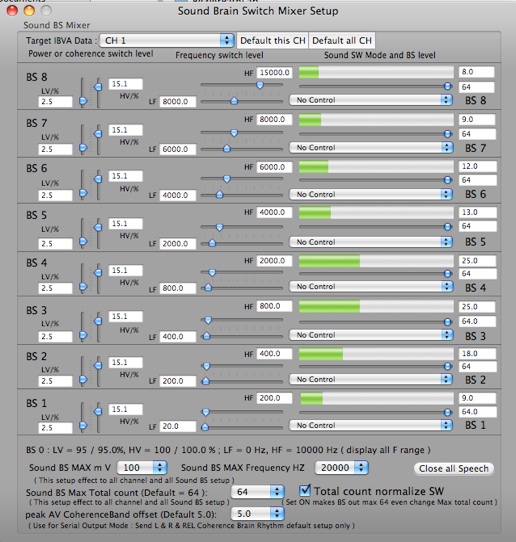Image resolution: width=516 pixels, height=542 pixels.
Task: Click the BS 7 HF slider knob
Action: pyautogui.click(x=234, y=133)
